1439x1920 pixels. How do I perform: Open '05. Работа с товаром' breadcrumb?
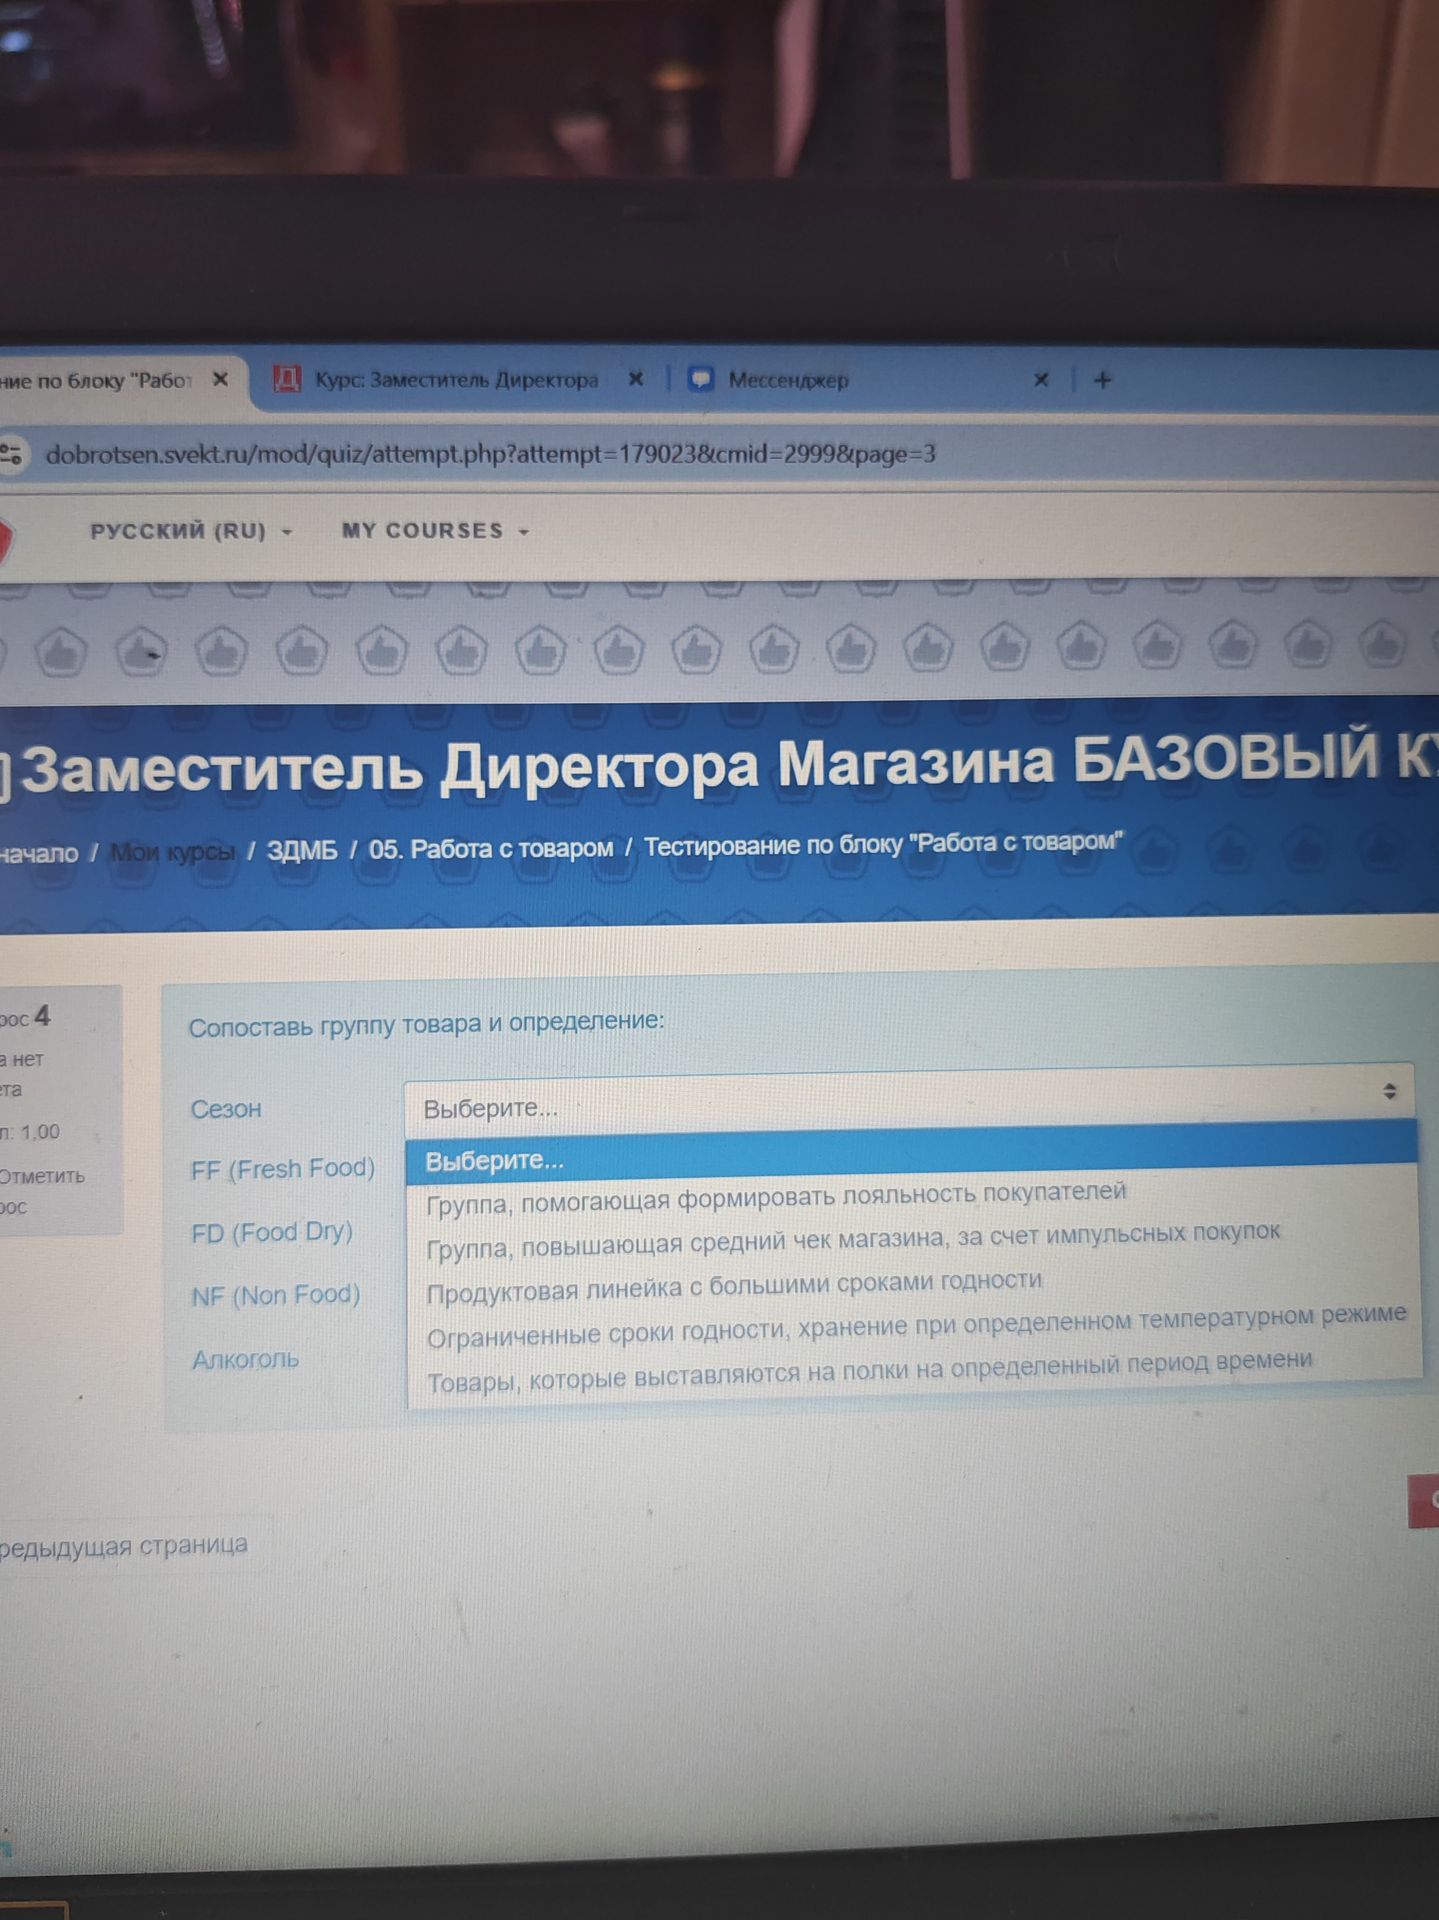tap(491, 848)
